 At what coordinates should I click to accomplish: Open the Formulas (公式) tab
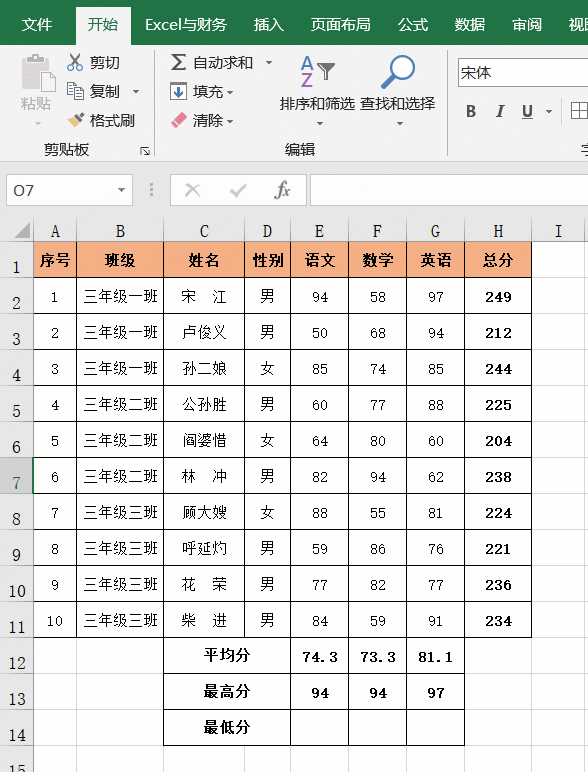coord(413,24)
